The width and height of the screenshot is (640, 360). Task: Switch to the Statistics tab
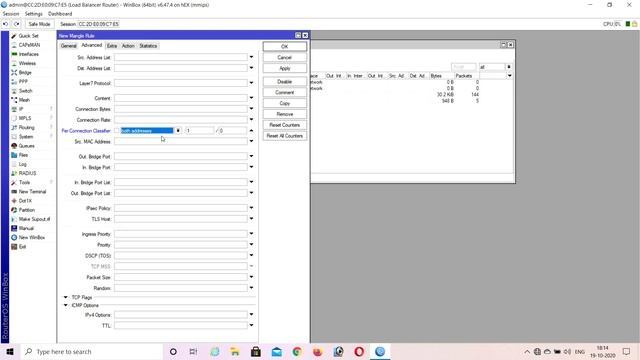click(148, 46)
